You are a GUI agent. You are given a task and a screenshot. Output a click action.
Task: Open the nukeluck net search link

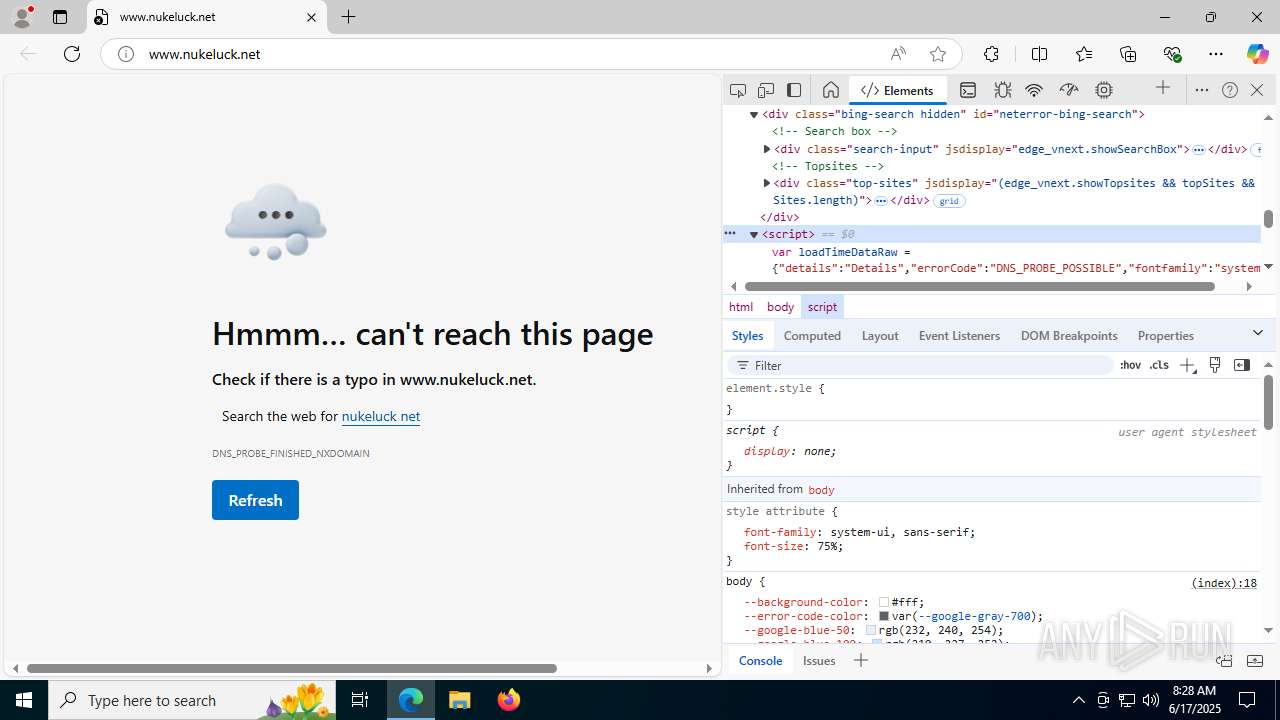[381, 416]
